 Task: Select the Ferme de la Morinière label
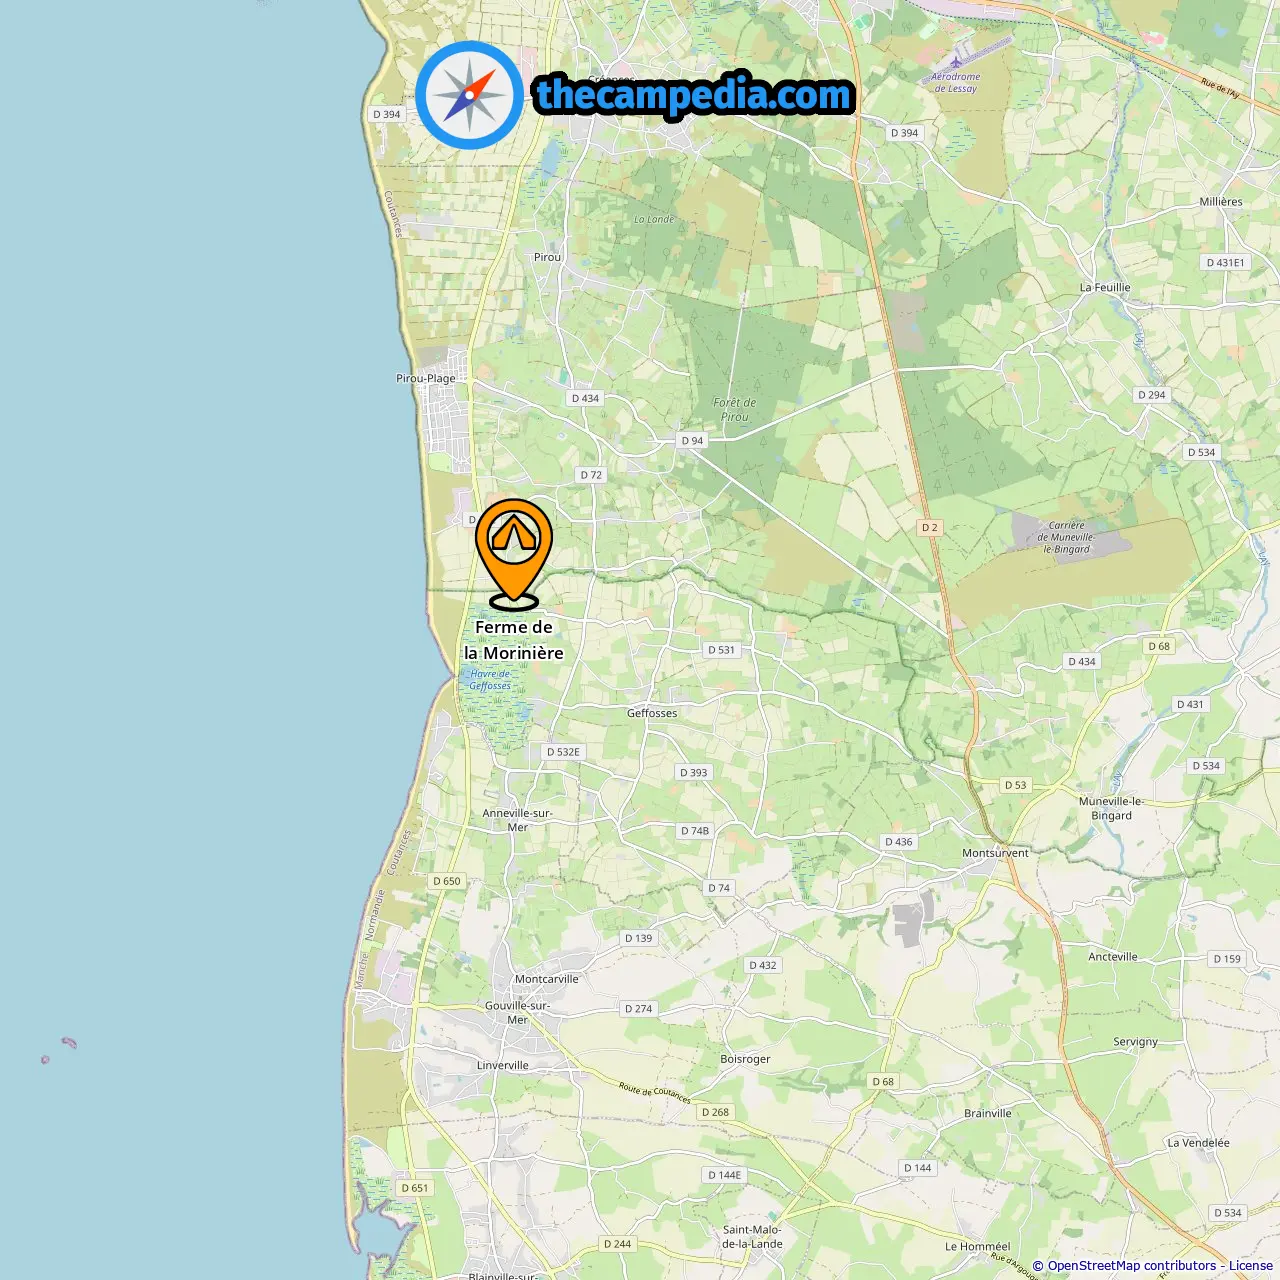tap(514, 640)
